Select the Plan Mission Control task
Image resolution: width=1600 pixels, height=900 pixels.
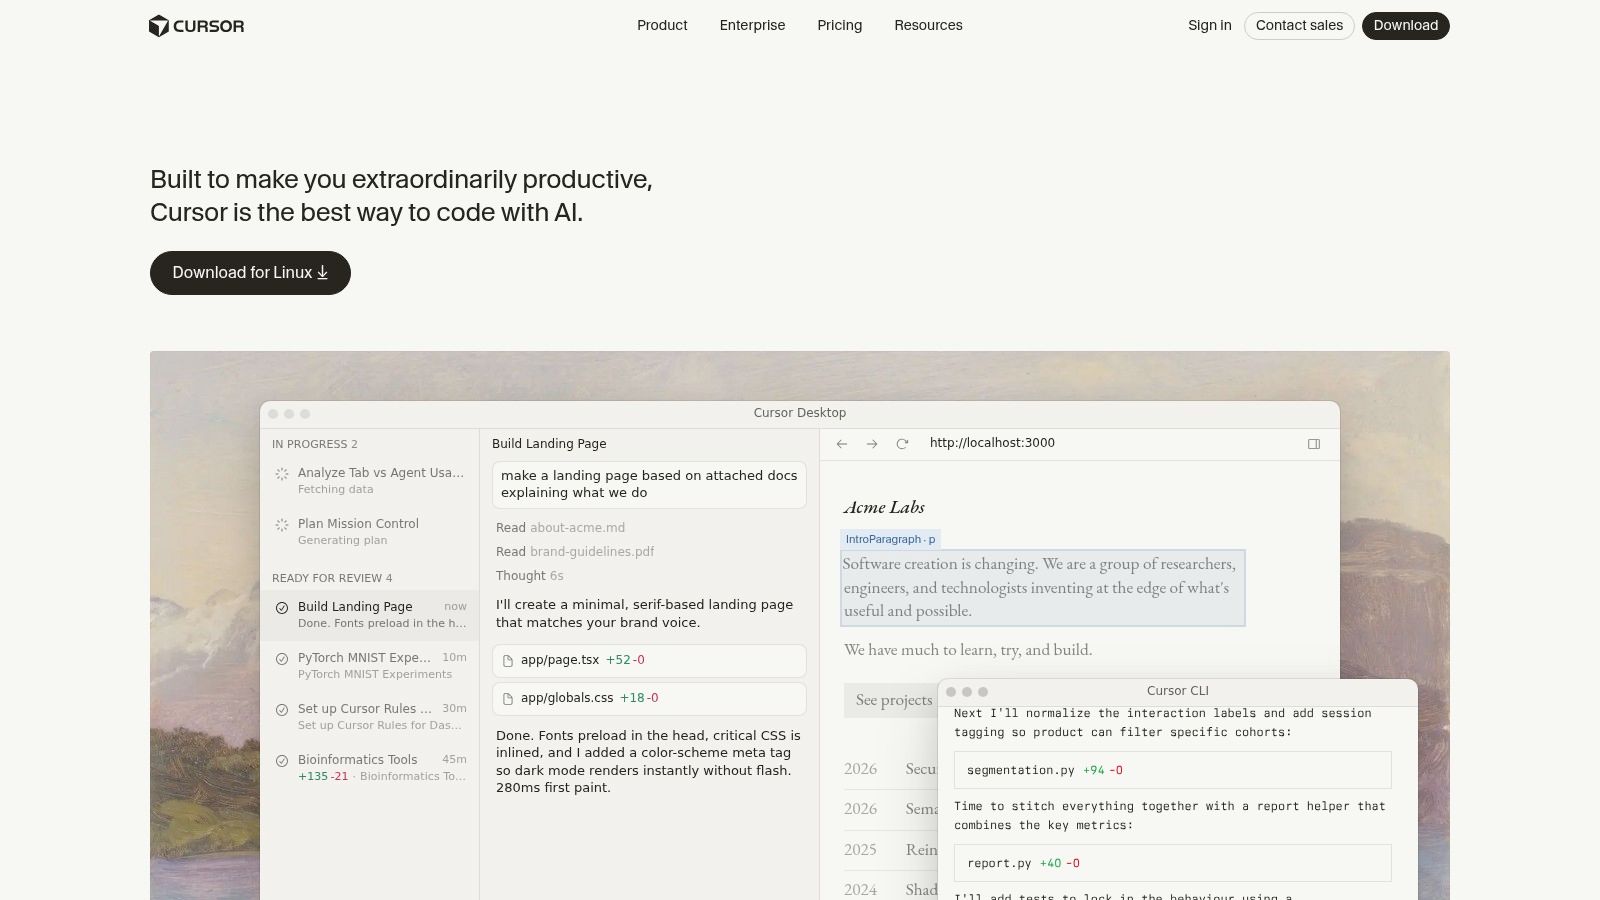(370, 532)
